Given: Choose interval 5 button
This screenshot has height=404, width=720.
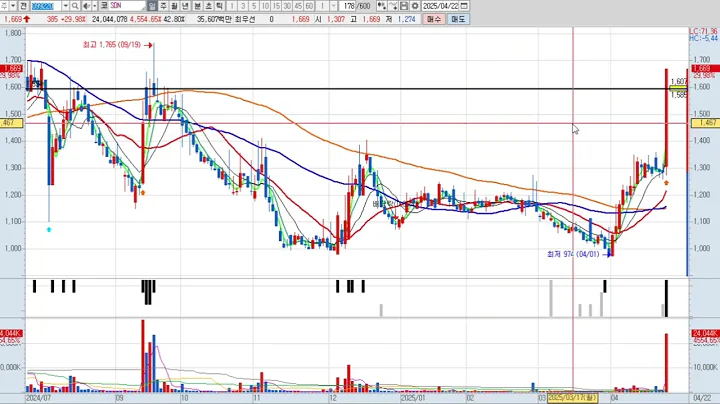Looking at the screenshot, I should pos(254,6).
